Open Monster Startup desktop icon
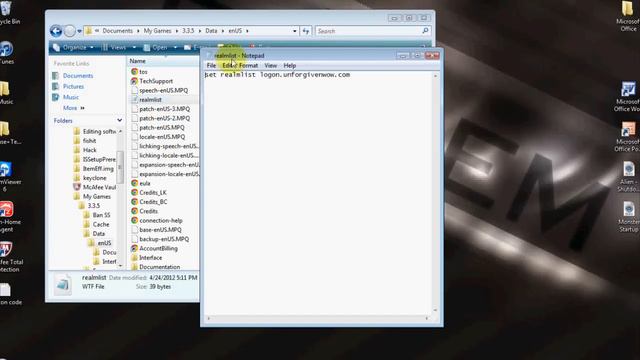This screenshot has width=640, height=360. point(629,217)
